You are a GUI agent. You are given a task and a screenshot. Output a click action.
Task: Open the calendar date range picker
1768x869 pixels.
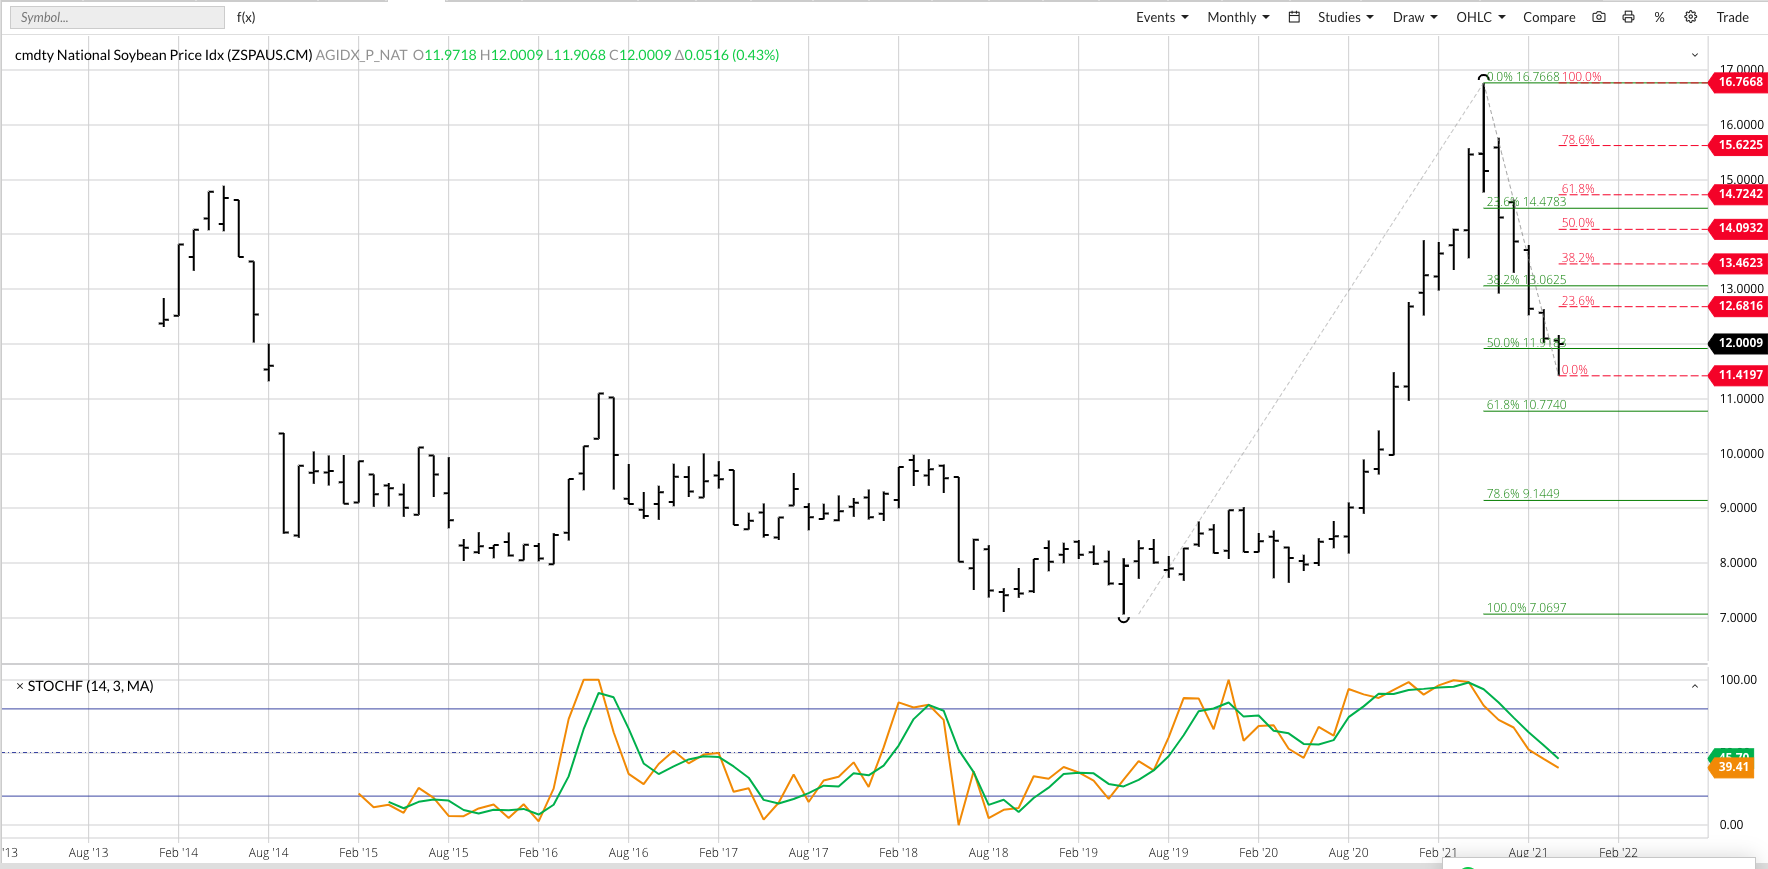pos(1294,17)
